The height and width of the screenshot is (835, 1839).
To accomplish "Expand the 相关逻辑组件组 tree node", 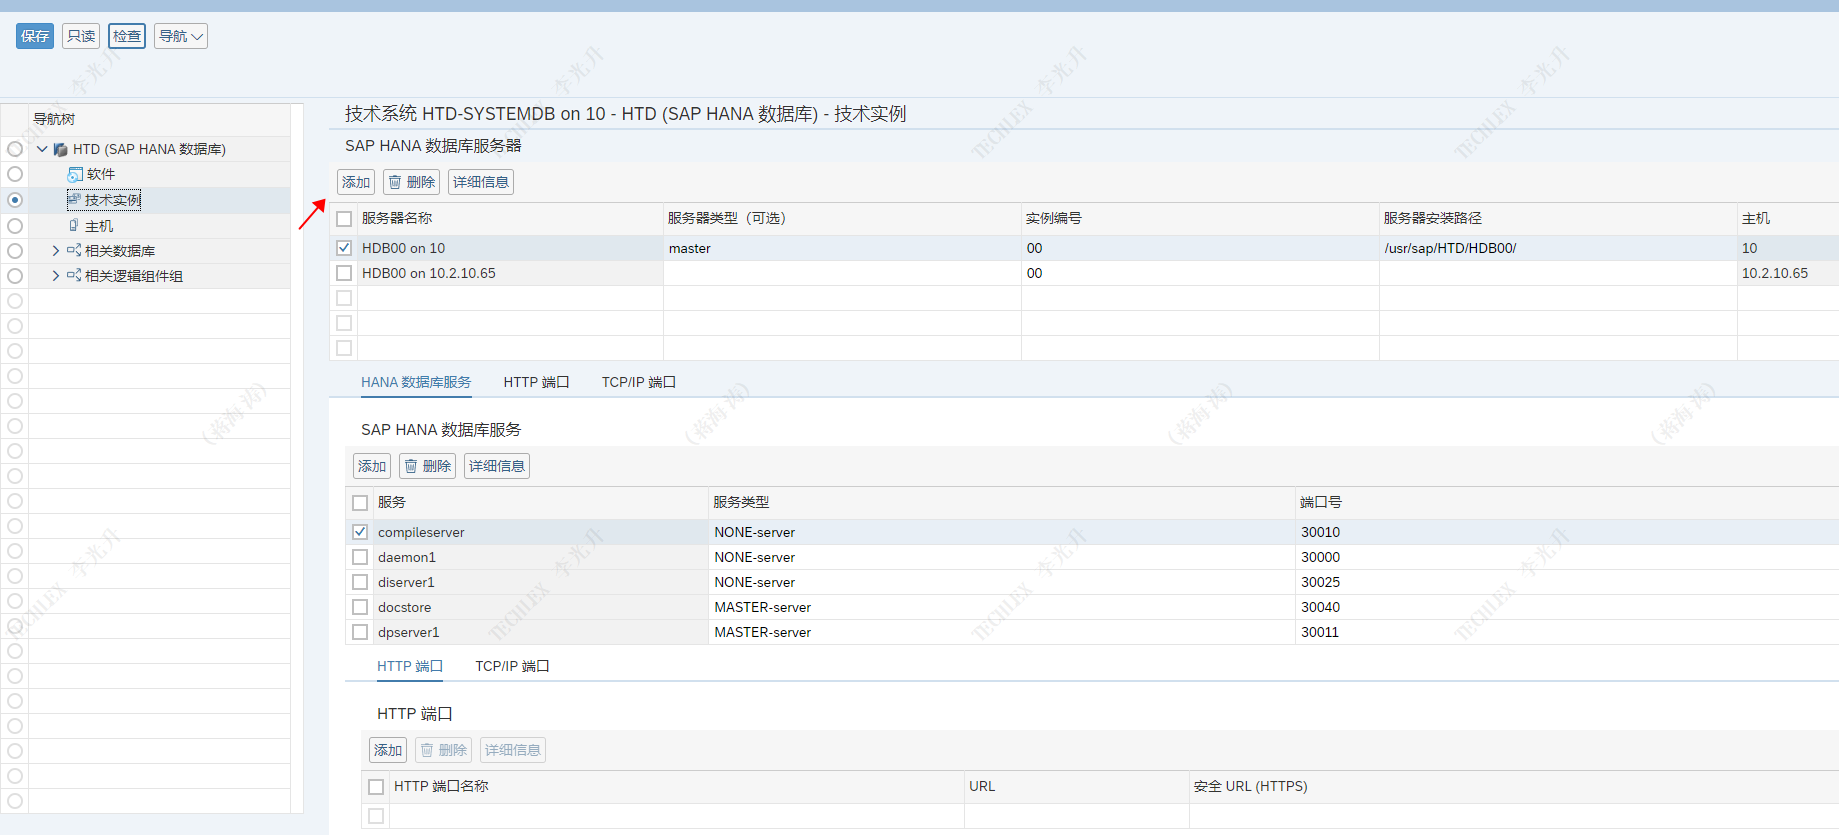I will pos(56,275).
